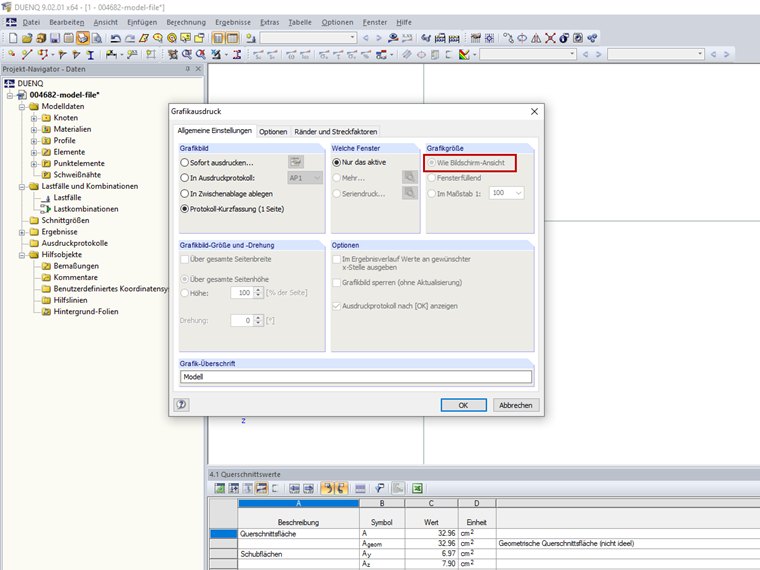
Task: Open the Extras menu
Action: coord(269,22)
